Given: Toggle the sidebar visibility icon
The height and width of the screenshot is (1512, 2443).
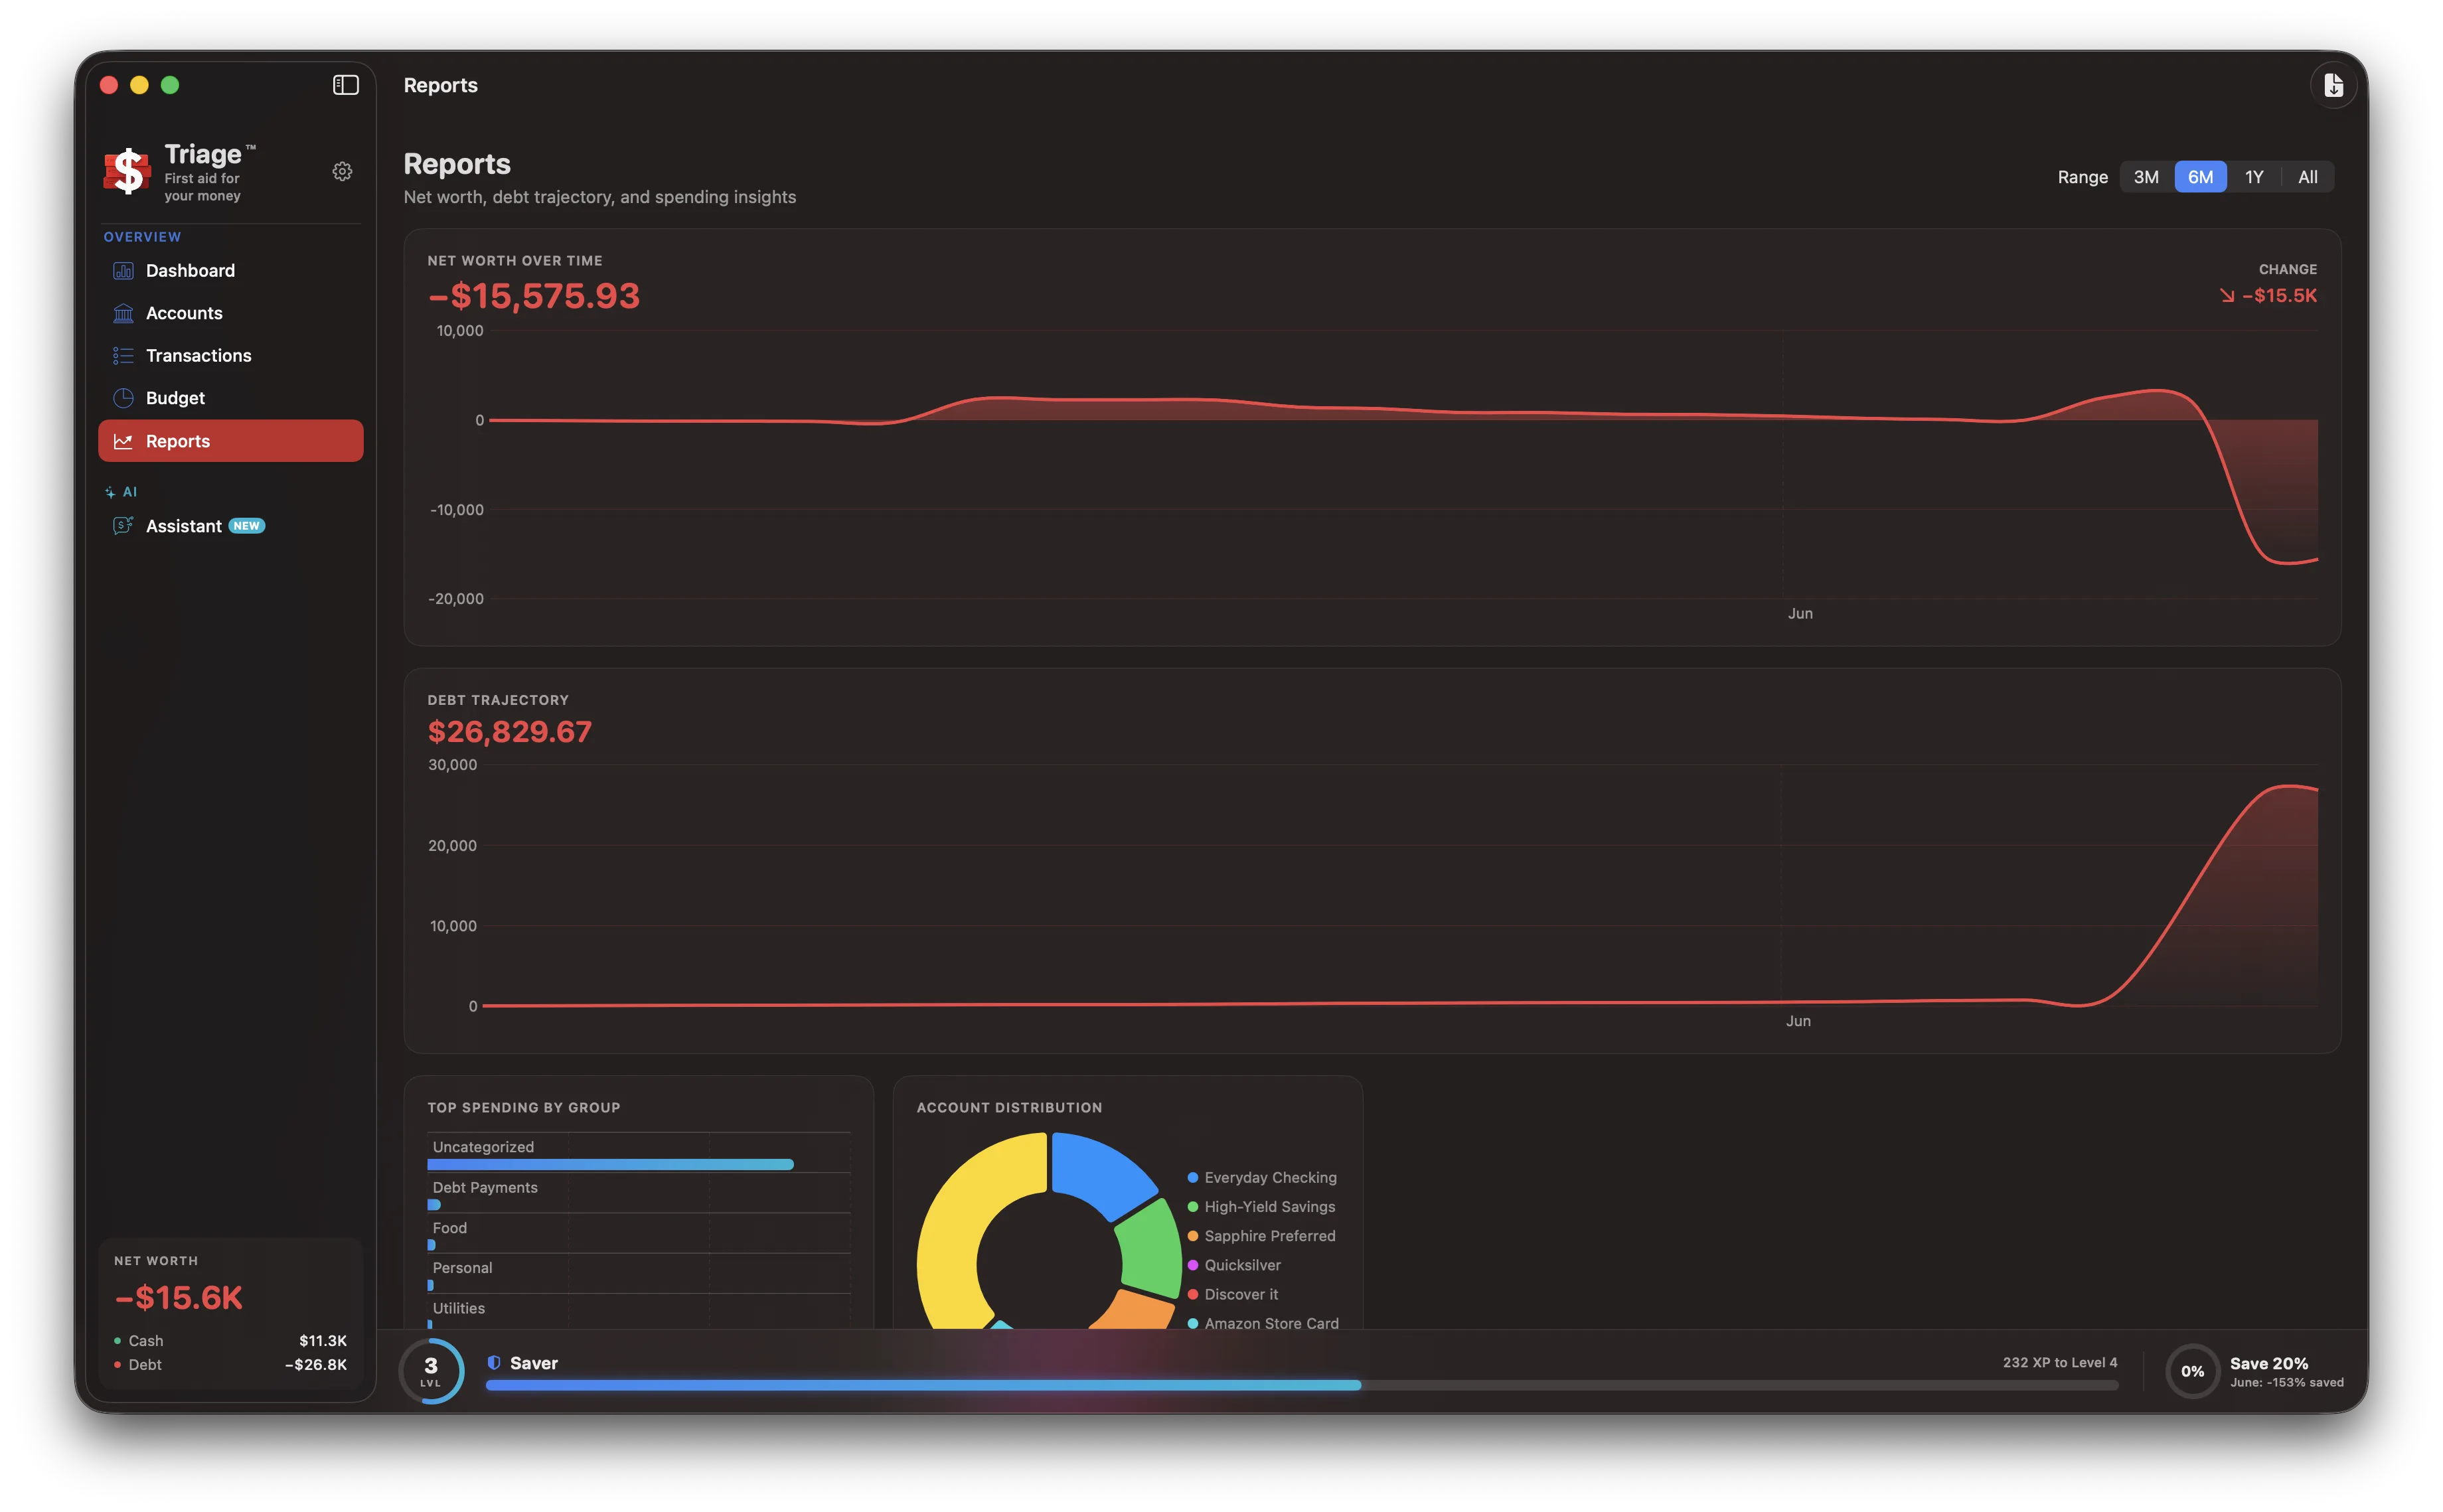Looking at the screenshot, I should [x=346, y=85].
